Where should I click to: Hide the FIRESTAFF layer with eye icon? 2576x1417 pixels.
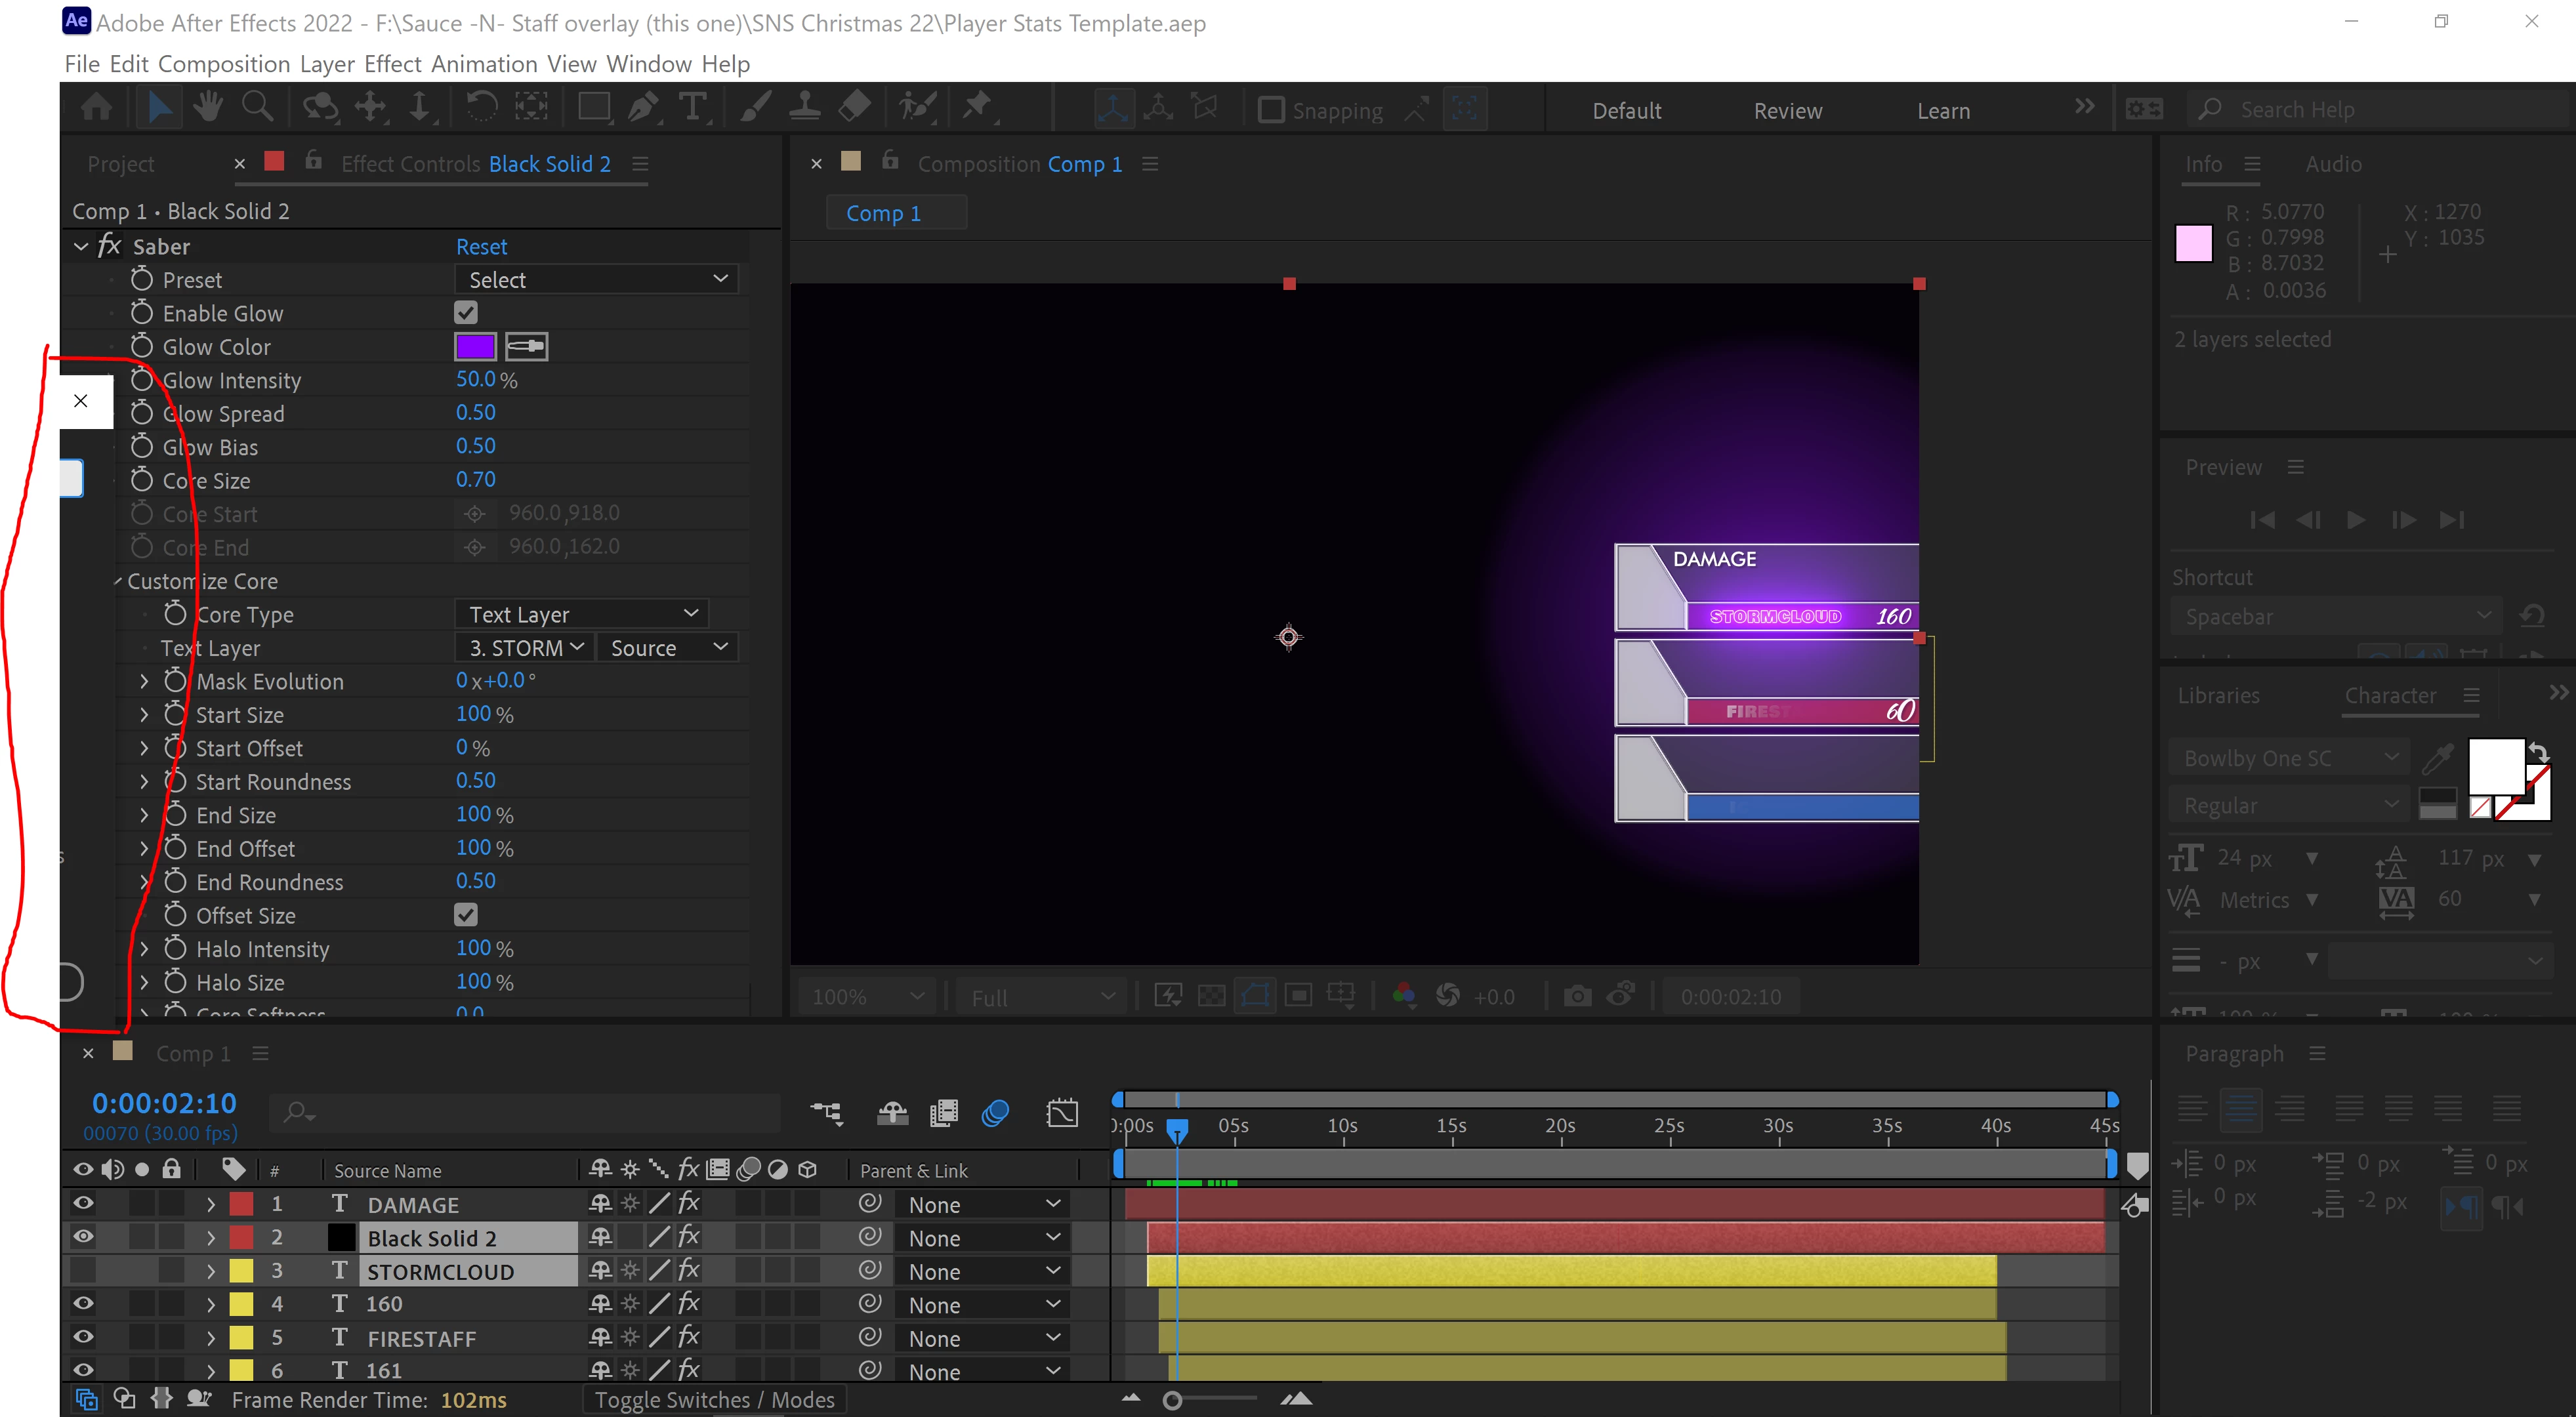[83, 1337]
